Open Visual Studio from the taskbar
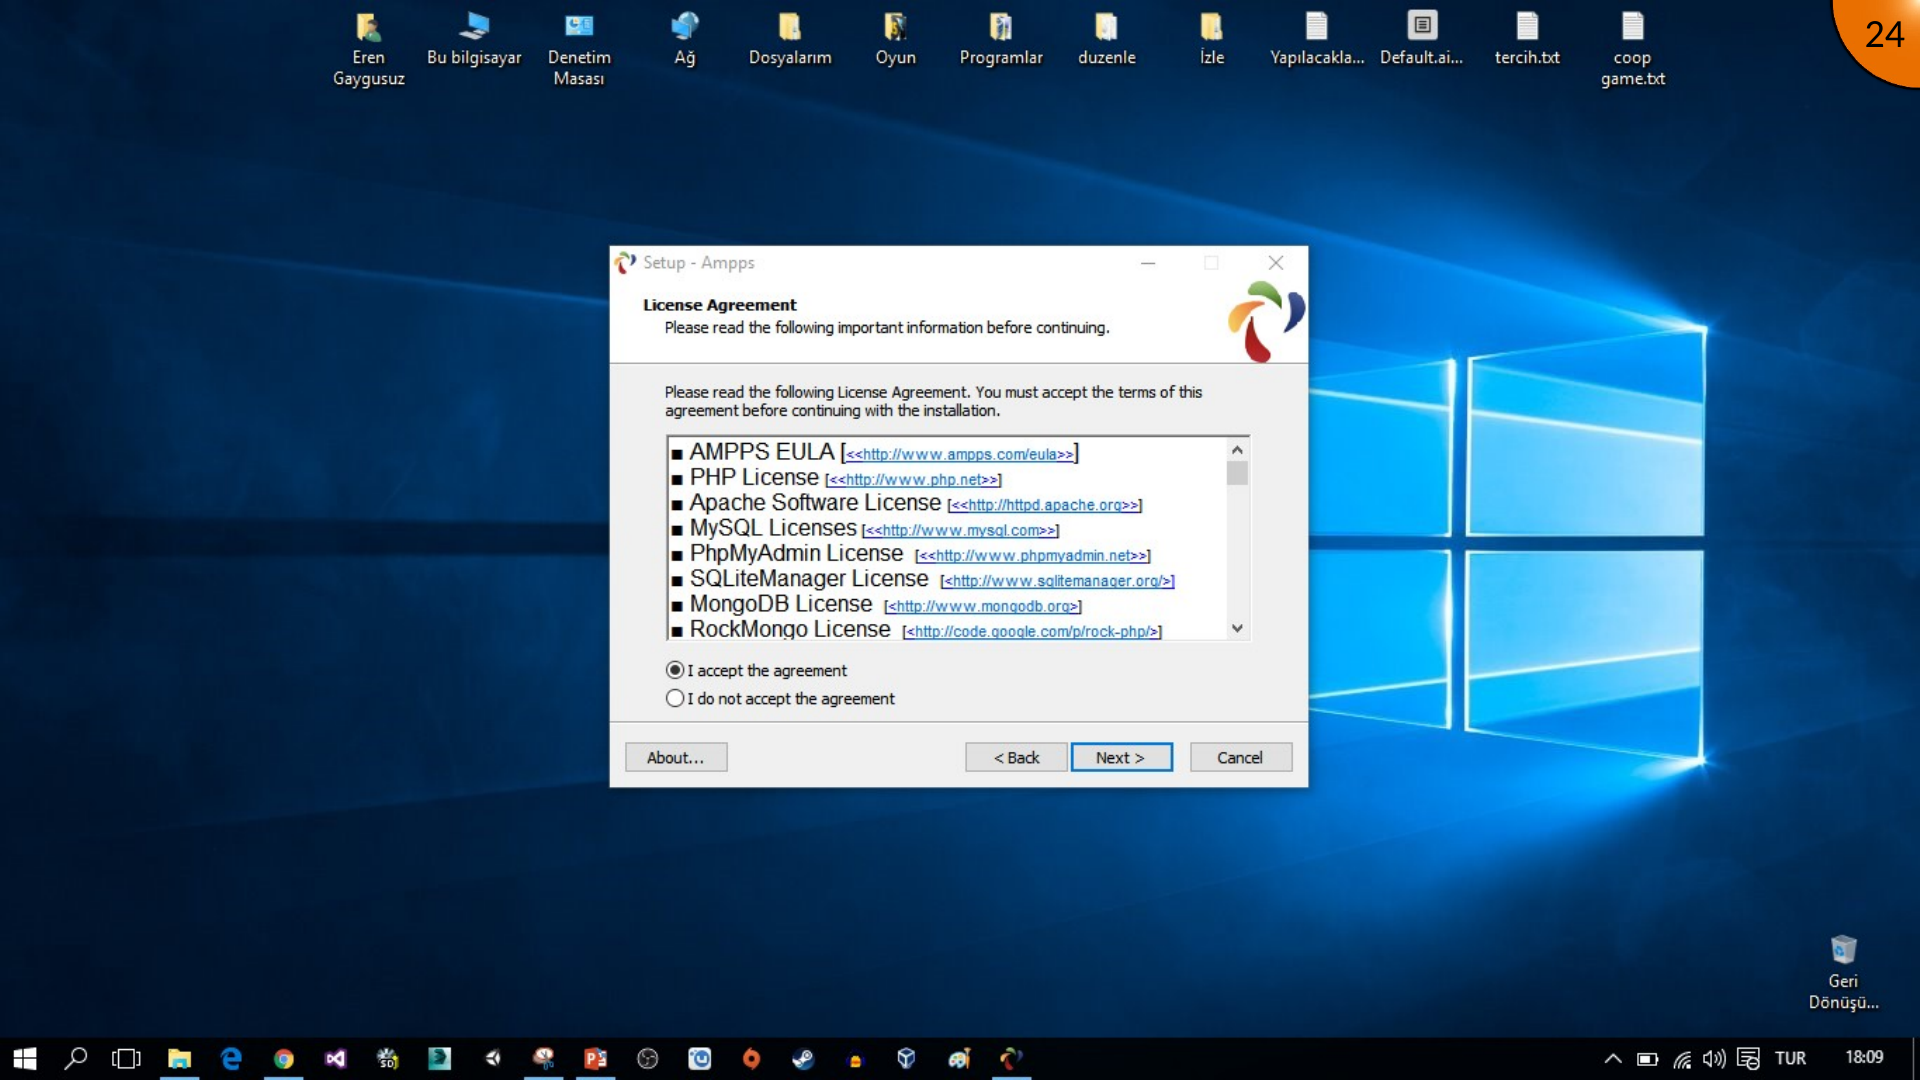 coord(336,1058)
